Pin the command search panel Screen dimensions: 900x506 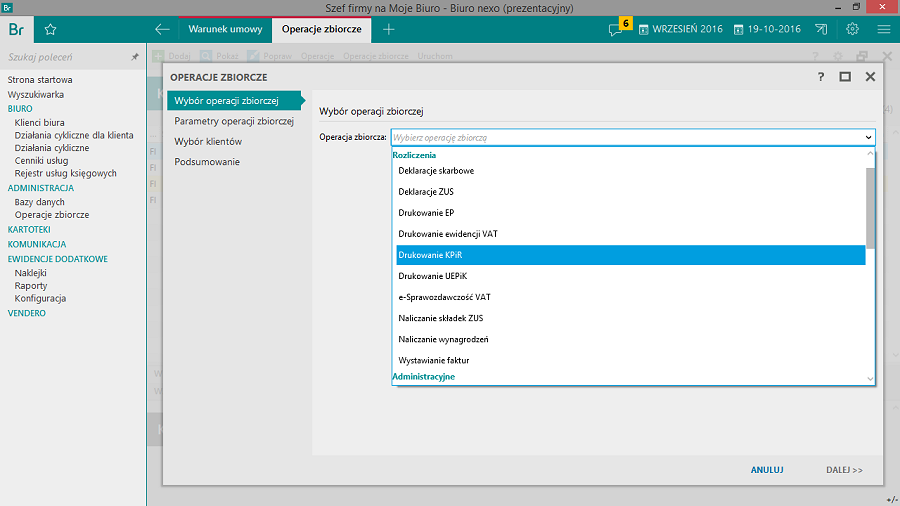coord(135,58)
